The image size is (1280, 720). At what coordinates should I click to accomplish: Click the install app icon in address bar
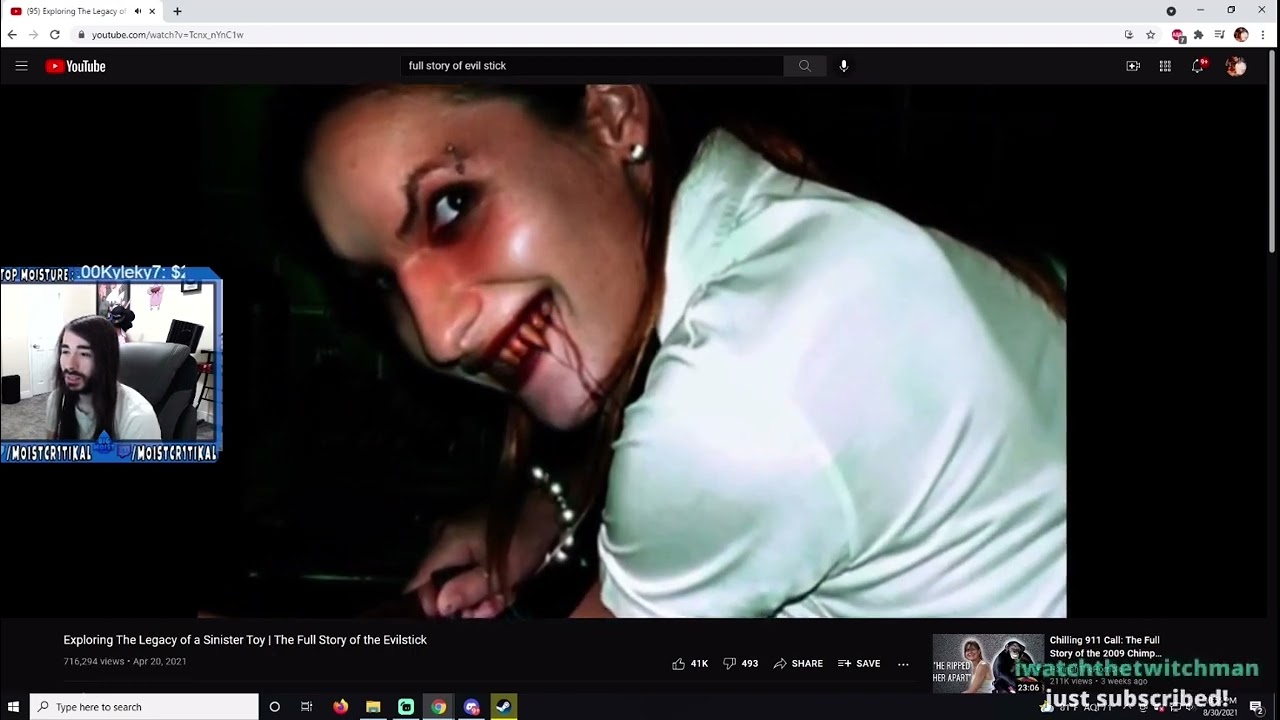click(x=1129, y=35)
